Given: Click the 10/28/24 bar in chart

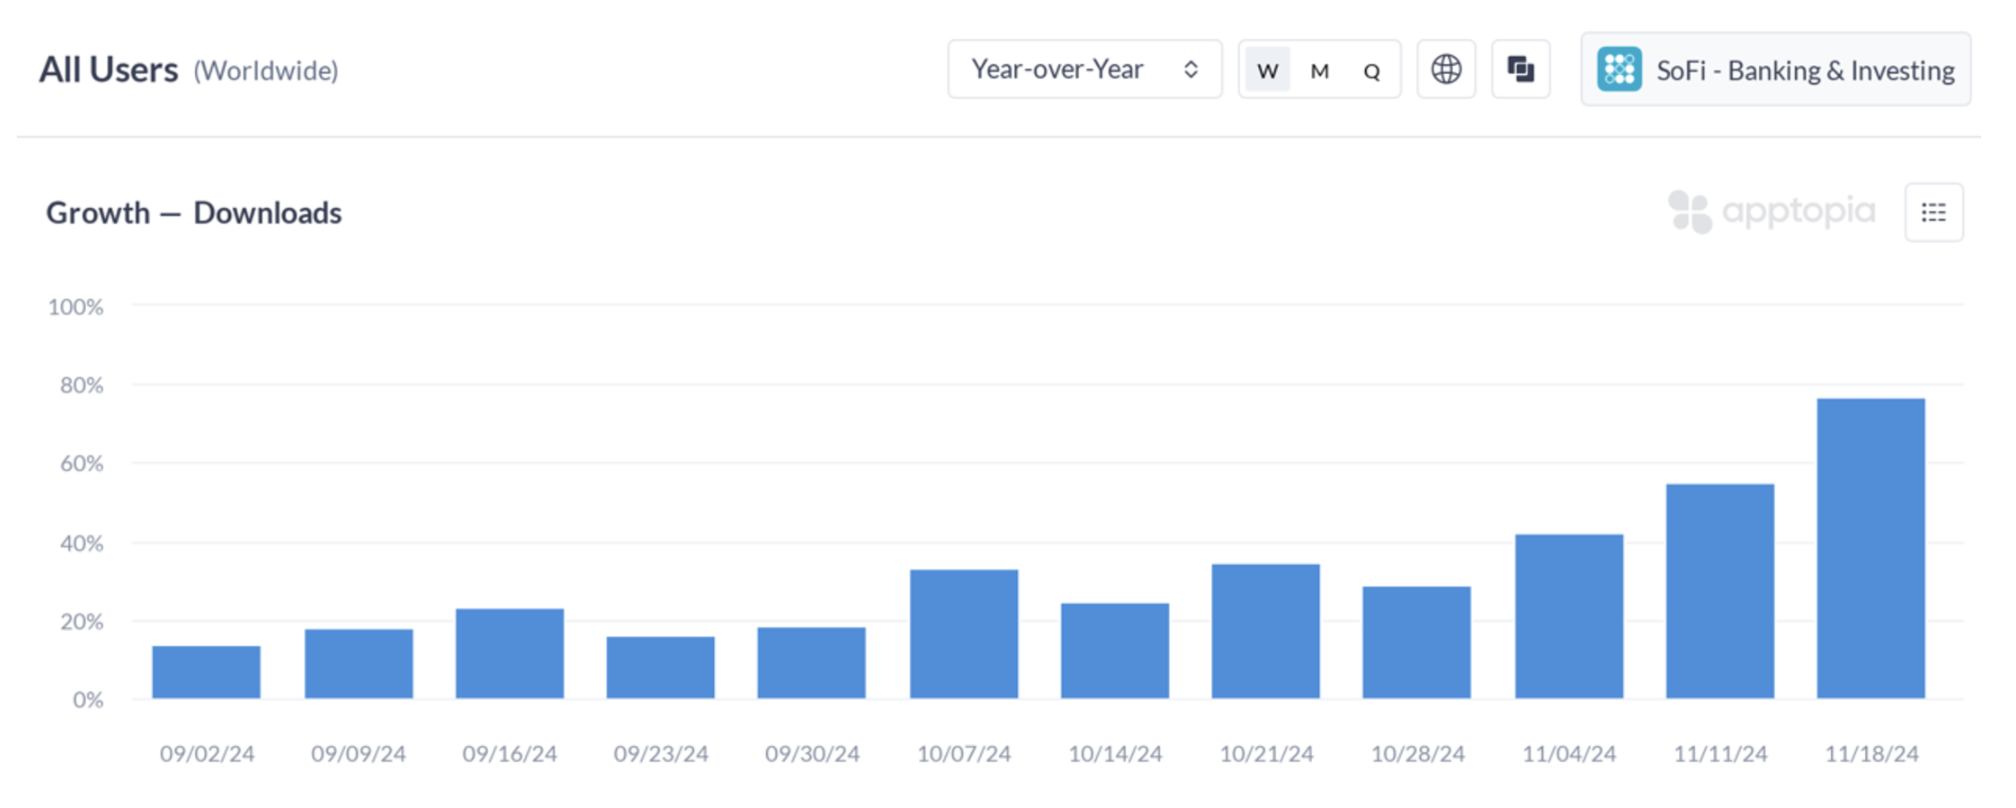Looking at the screenshot, I should click(1416, 642).
